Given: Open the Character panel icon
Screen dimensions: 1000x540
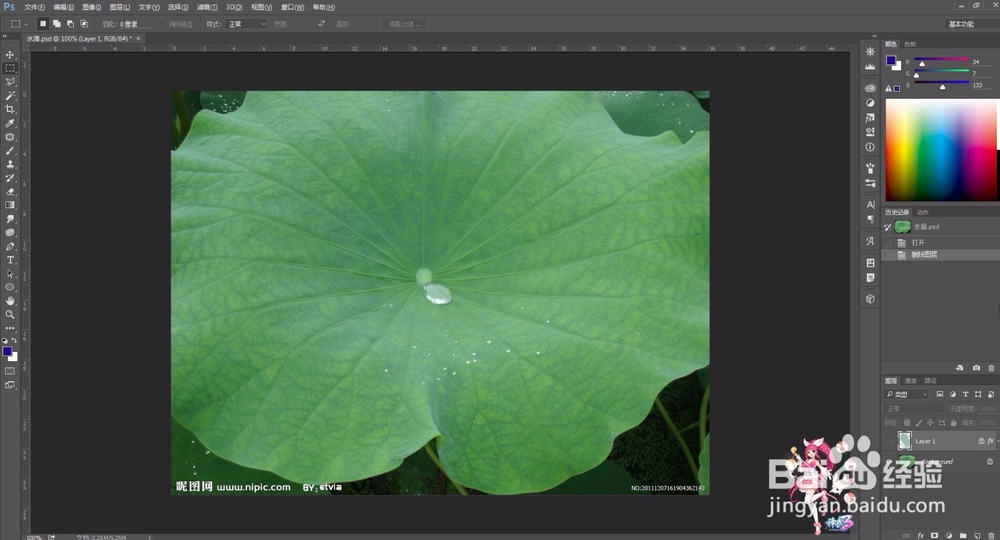Looking at the screenshot, I should click(x=870, y=205).
